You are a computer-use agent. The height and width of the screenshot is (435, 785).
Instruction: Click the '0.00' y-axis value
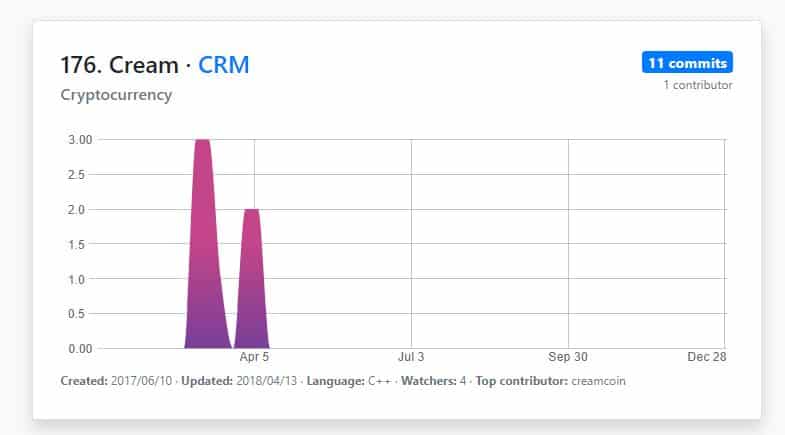tap(80, 348)
